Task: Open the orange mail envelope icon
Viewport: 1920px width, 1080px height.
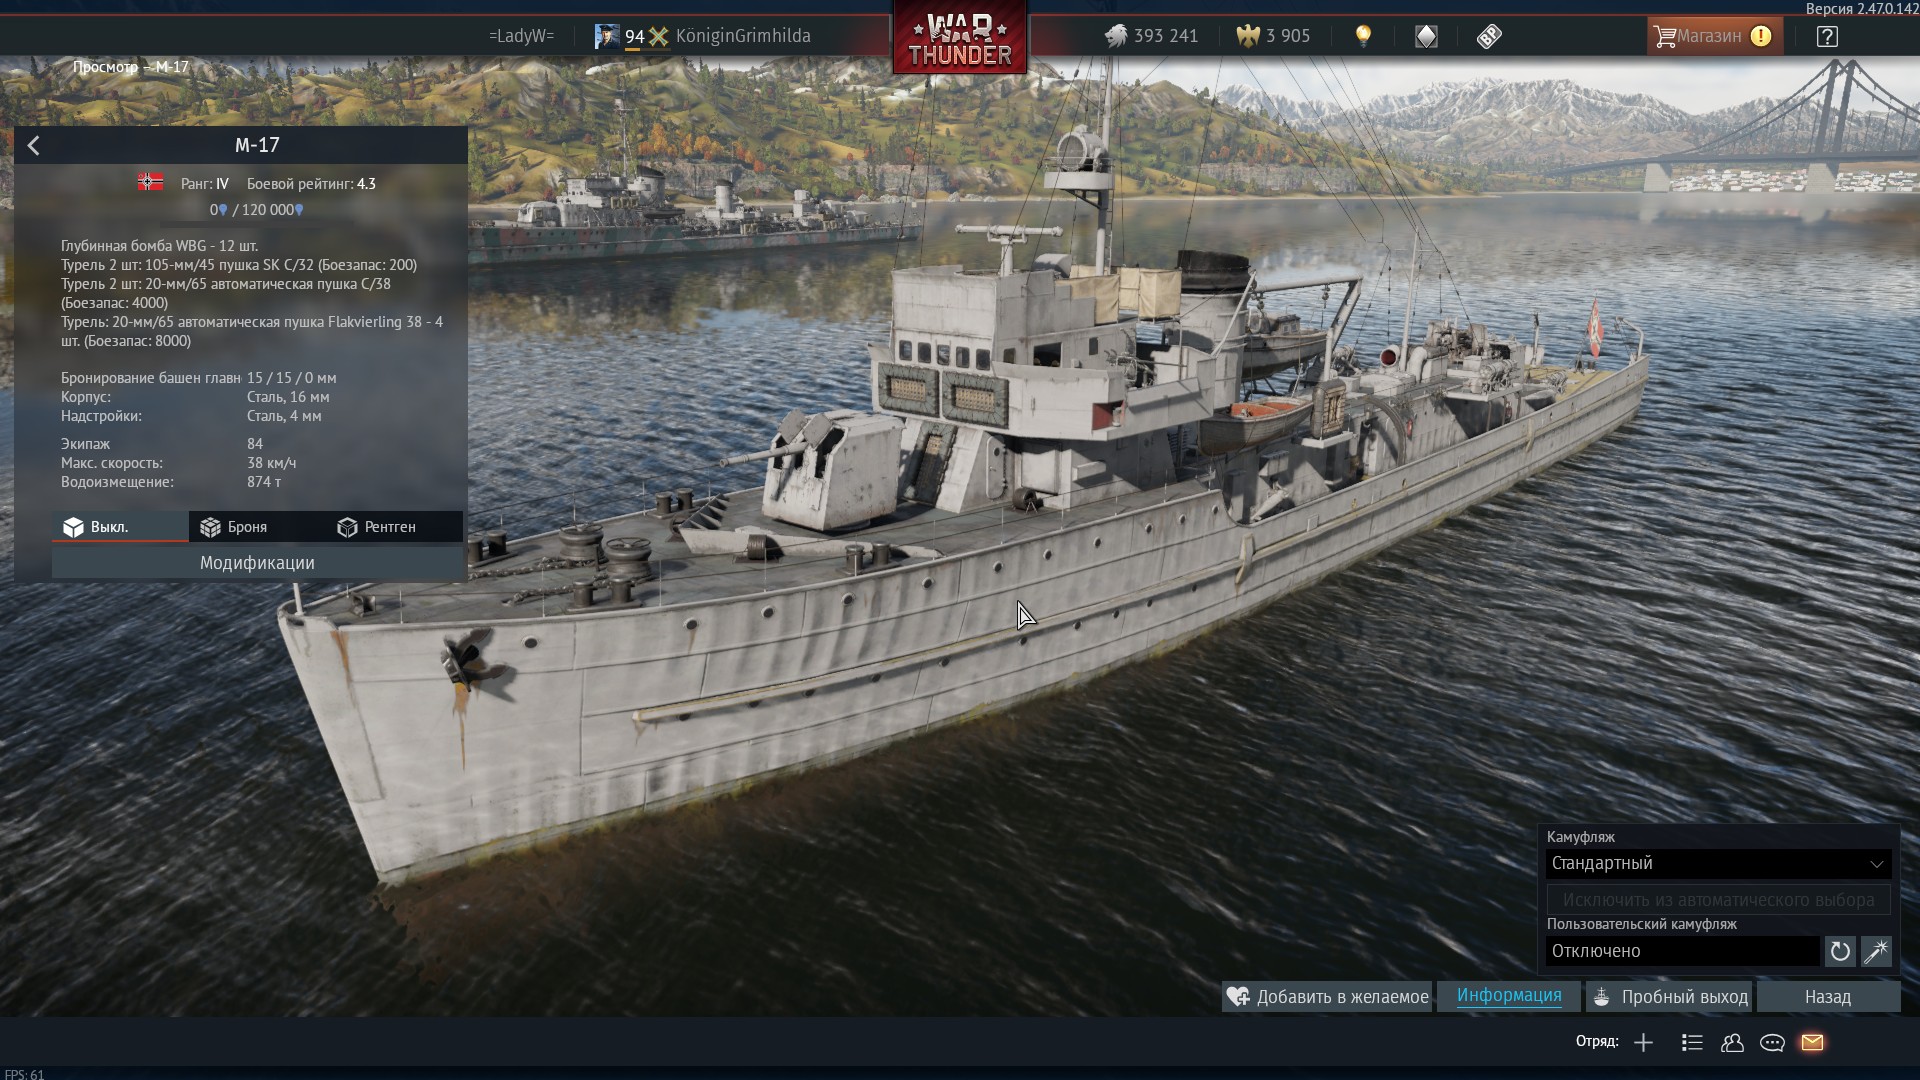Action: point(1812,1043)
